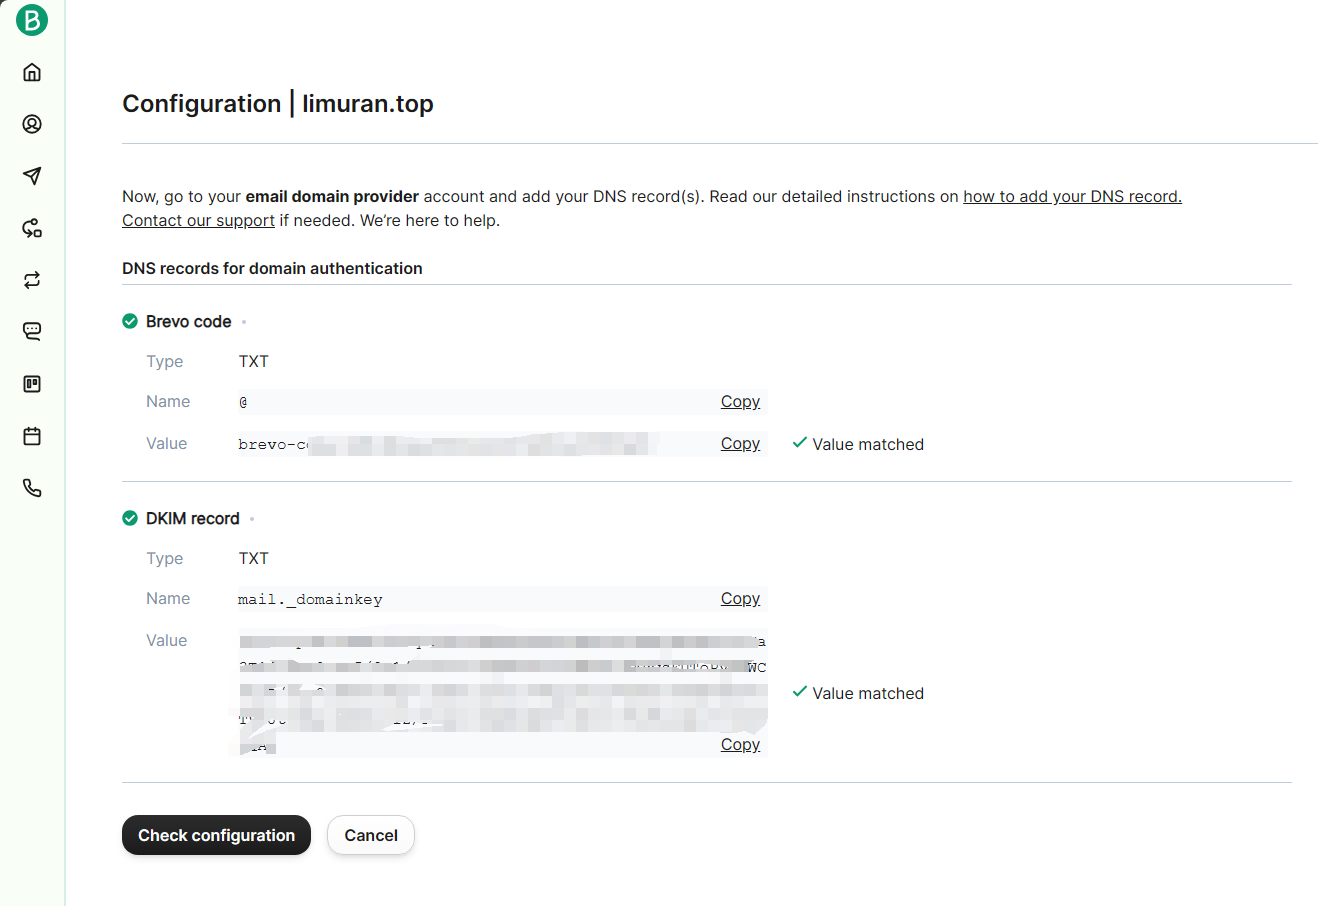Open the Contacts icon in sidebar
Image resolution: width=1318 pixels, height=906 pixels.
pyautogui.click(x=32, y=124)
